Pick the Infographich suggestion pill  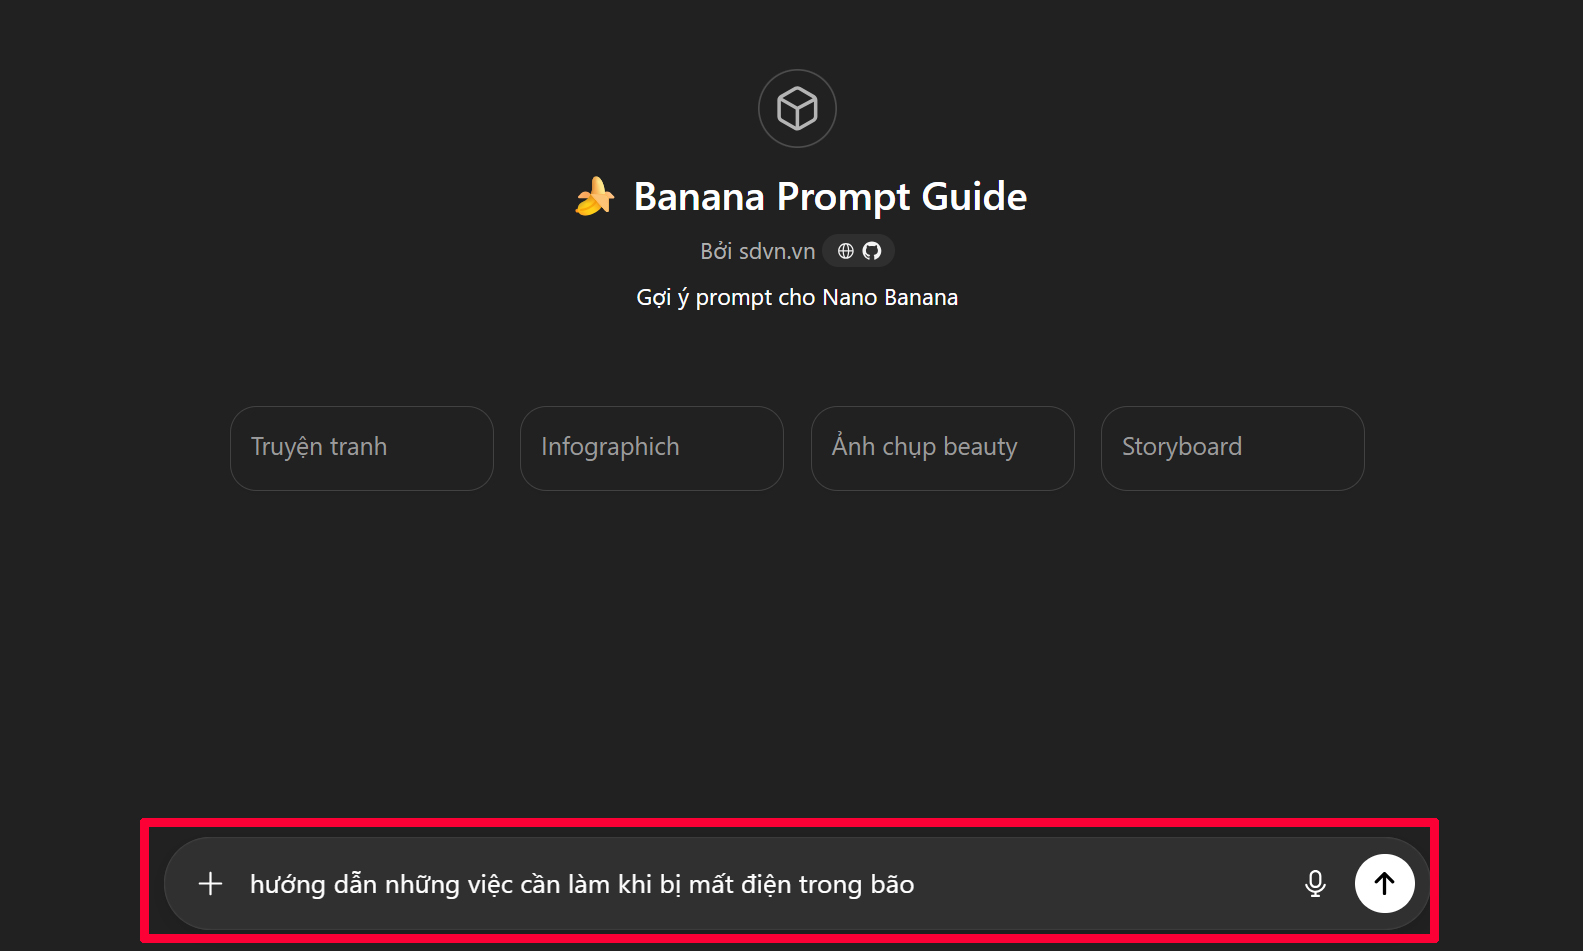(x=651, y=448)
